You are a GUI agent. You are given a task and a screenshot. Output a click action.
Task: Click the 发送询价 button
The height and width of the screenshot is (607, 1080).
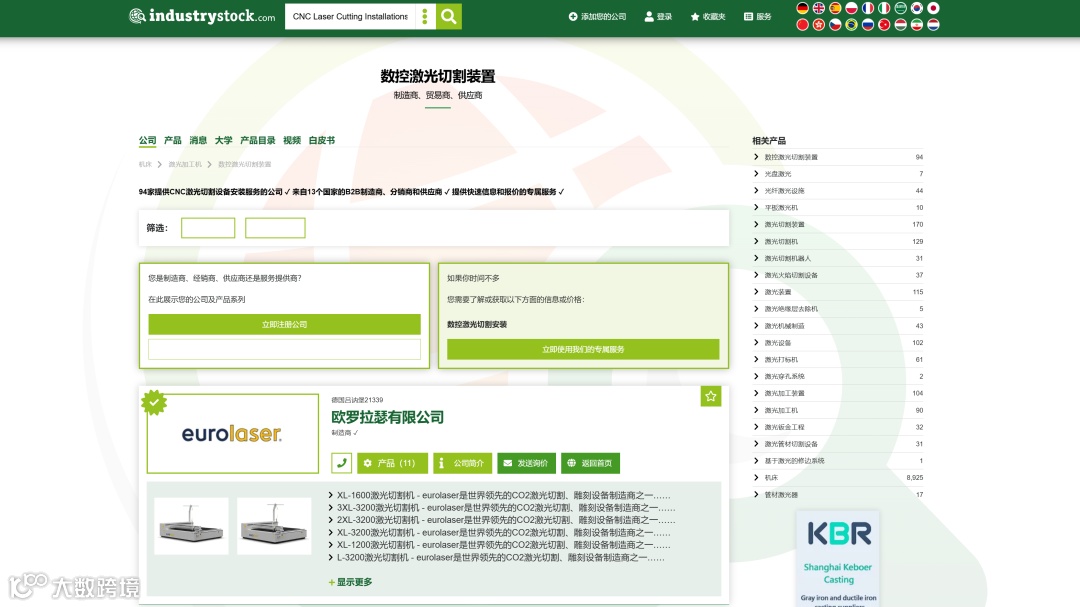pos(527,463)
